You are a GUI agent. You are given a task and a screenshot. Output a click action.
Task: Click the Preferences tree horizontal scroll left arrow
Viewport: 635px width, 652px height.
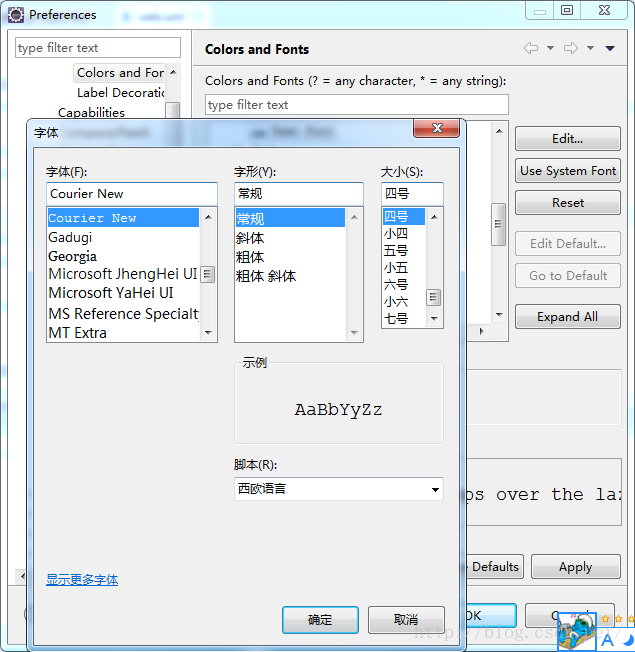[x=22, y=576]
